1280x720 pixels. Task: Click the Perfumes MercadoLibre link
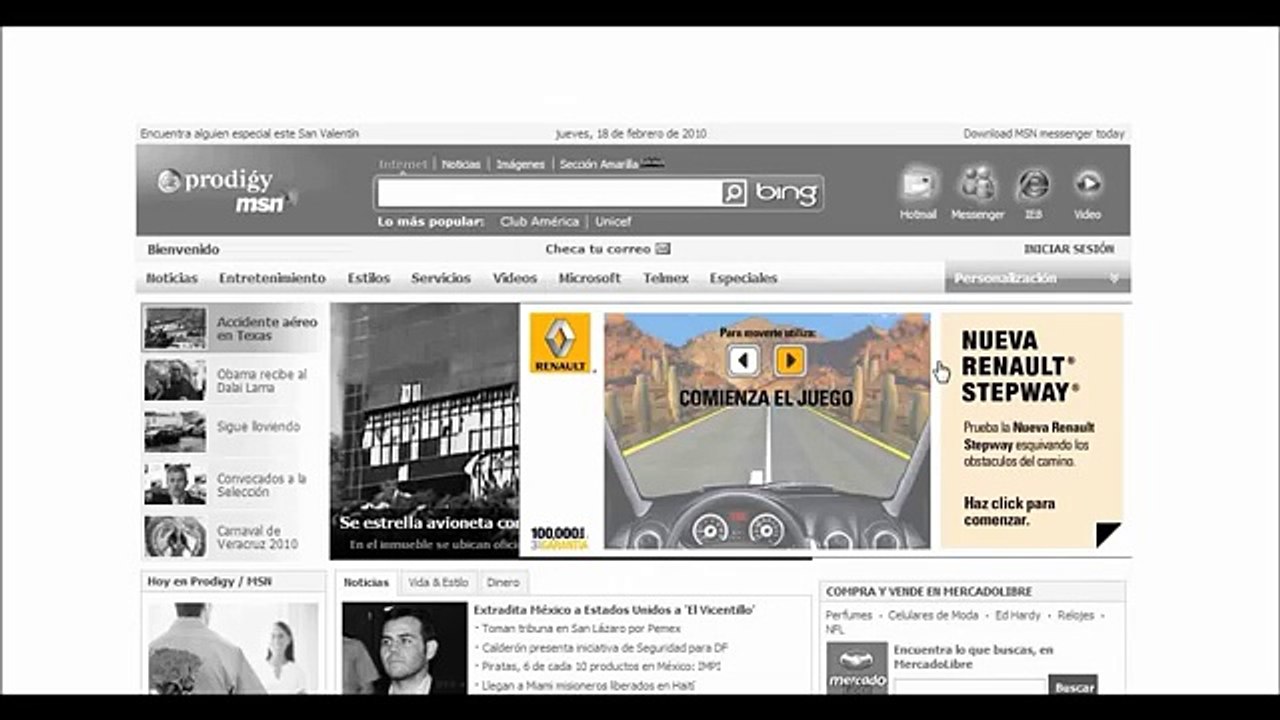849,615
